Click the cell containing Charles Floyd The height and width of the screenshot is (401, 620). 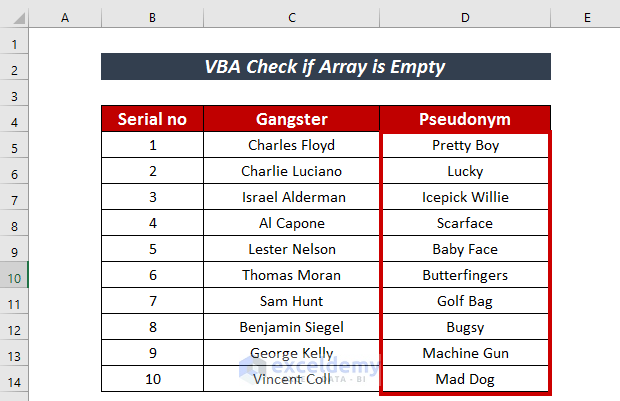[x=291, y=145]
